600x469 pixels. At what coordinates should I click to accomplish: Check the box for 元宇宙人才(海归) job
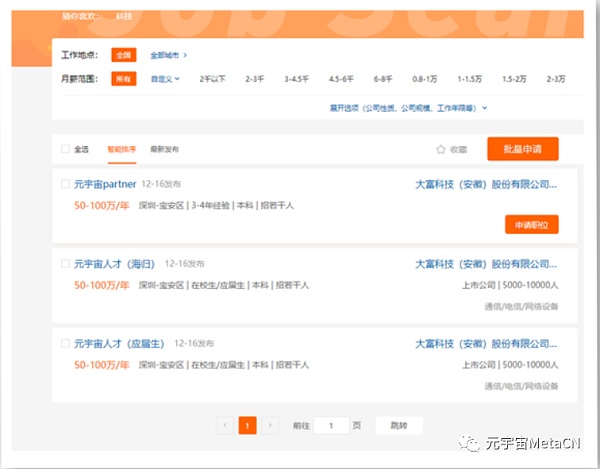(66, 265)
